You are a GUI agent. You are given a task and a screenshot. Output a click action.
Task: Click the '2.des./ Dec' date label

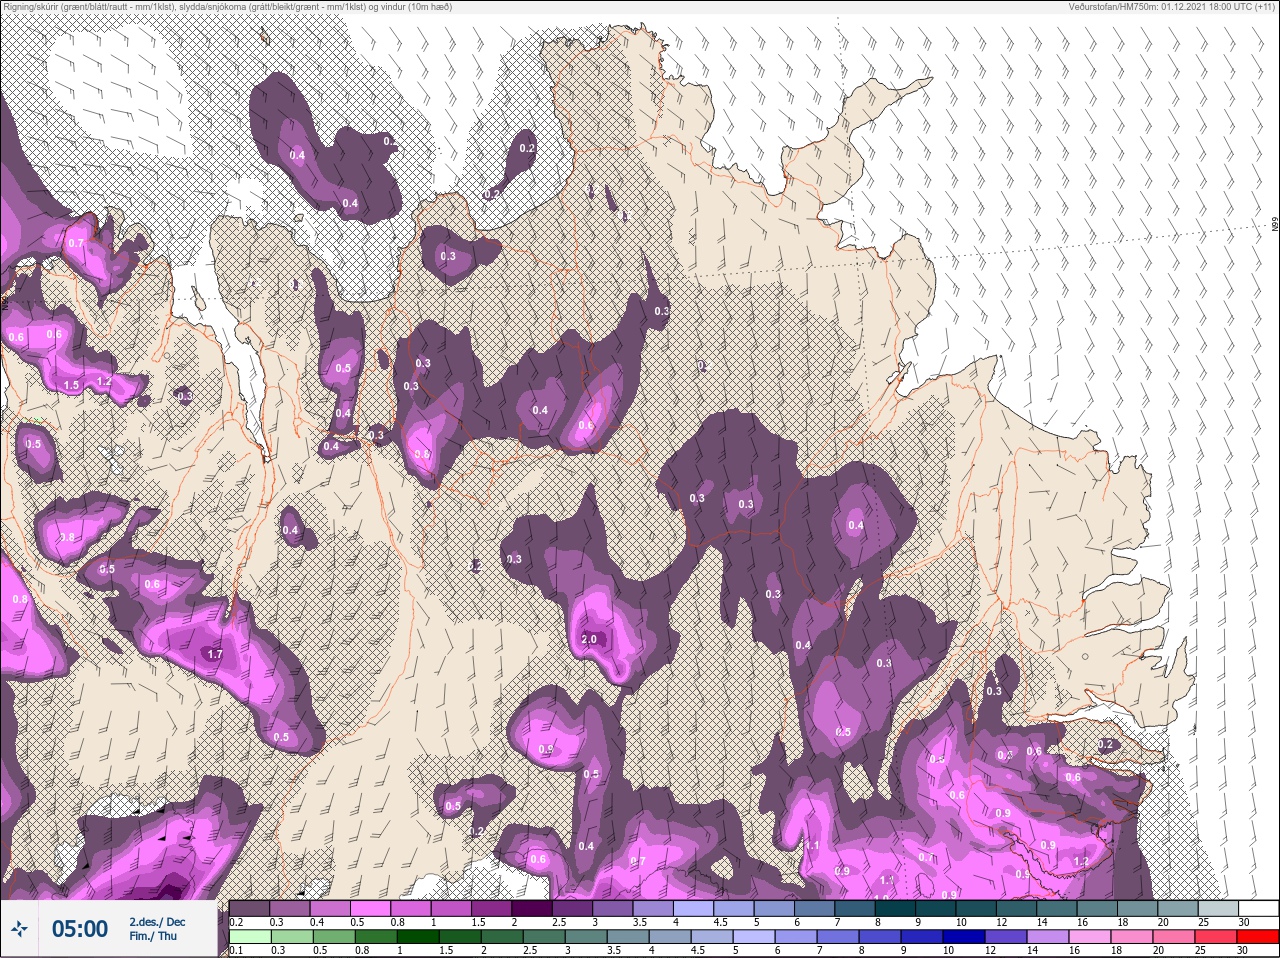point(157,922)
